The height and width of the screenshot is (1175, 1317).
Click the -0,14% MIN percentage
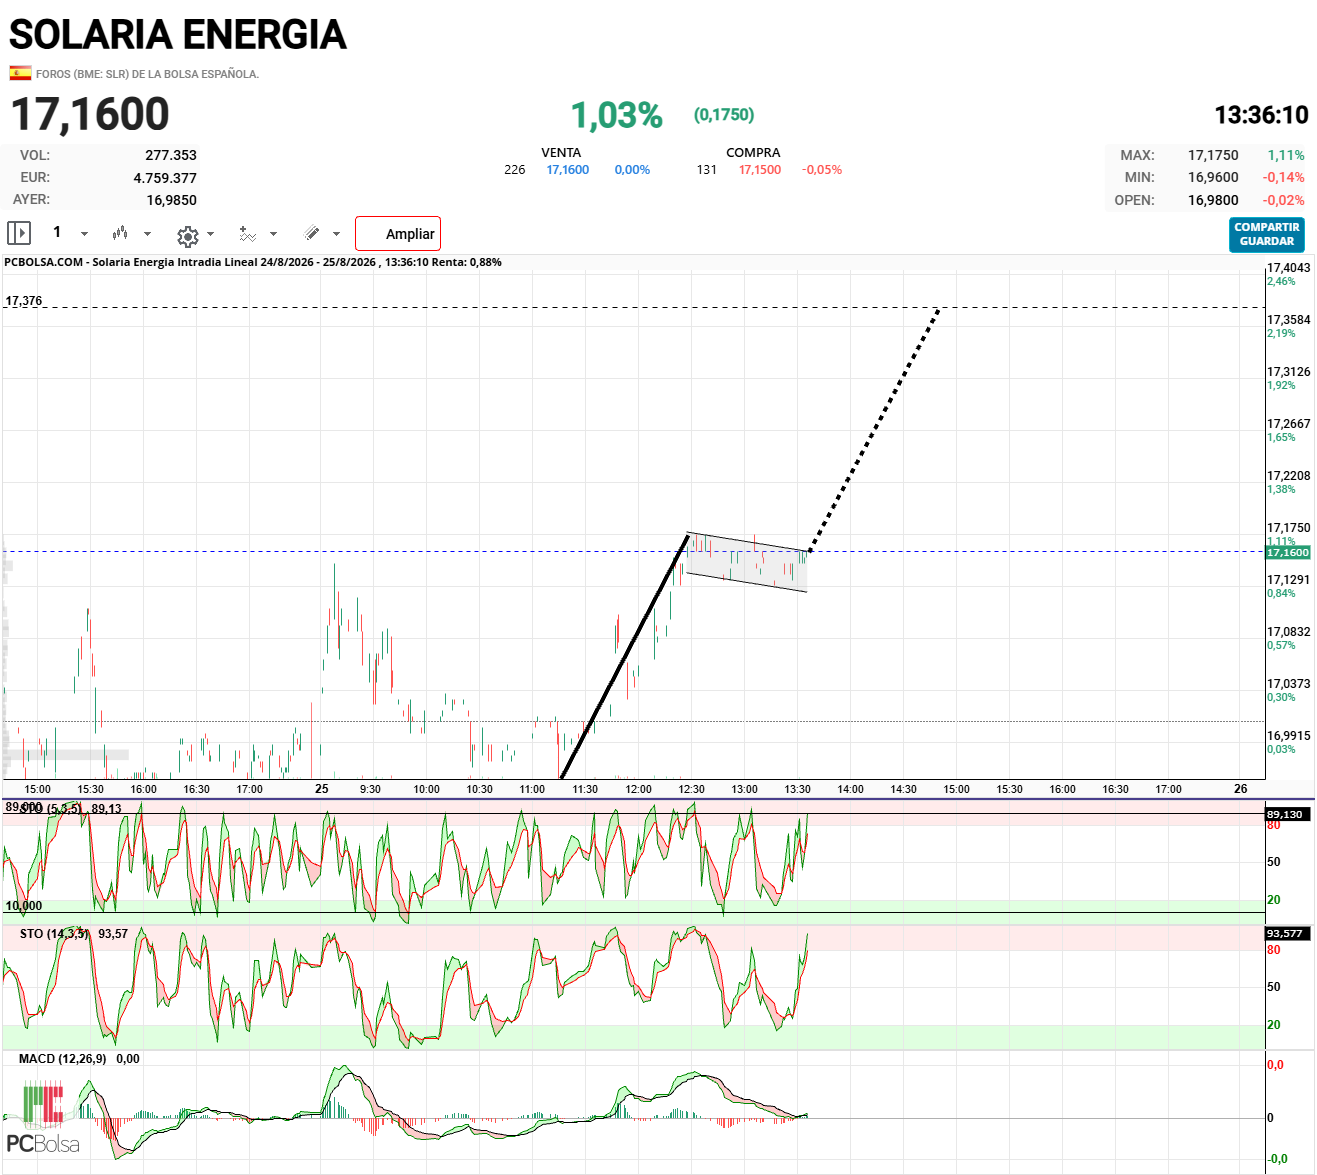coord(1283,177)
